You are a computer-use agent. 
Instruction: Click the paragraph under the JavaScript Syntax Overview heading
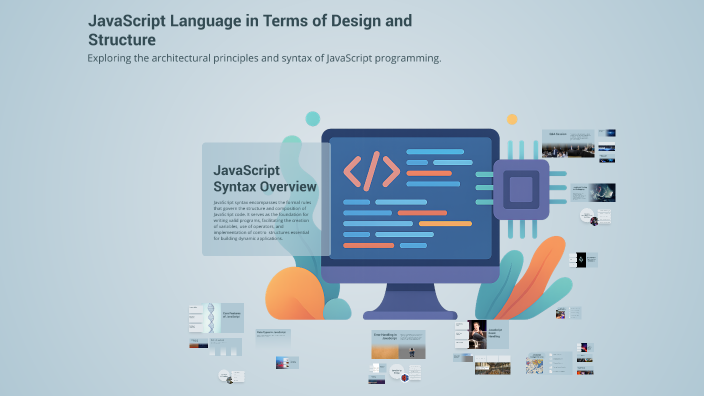pos(262,220)
